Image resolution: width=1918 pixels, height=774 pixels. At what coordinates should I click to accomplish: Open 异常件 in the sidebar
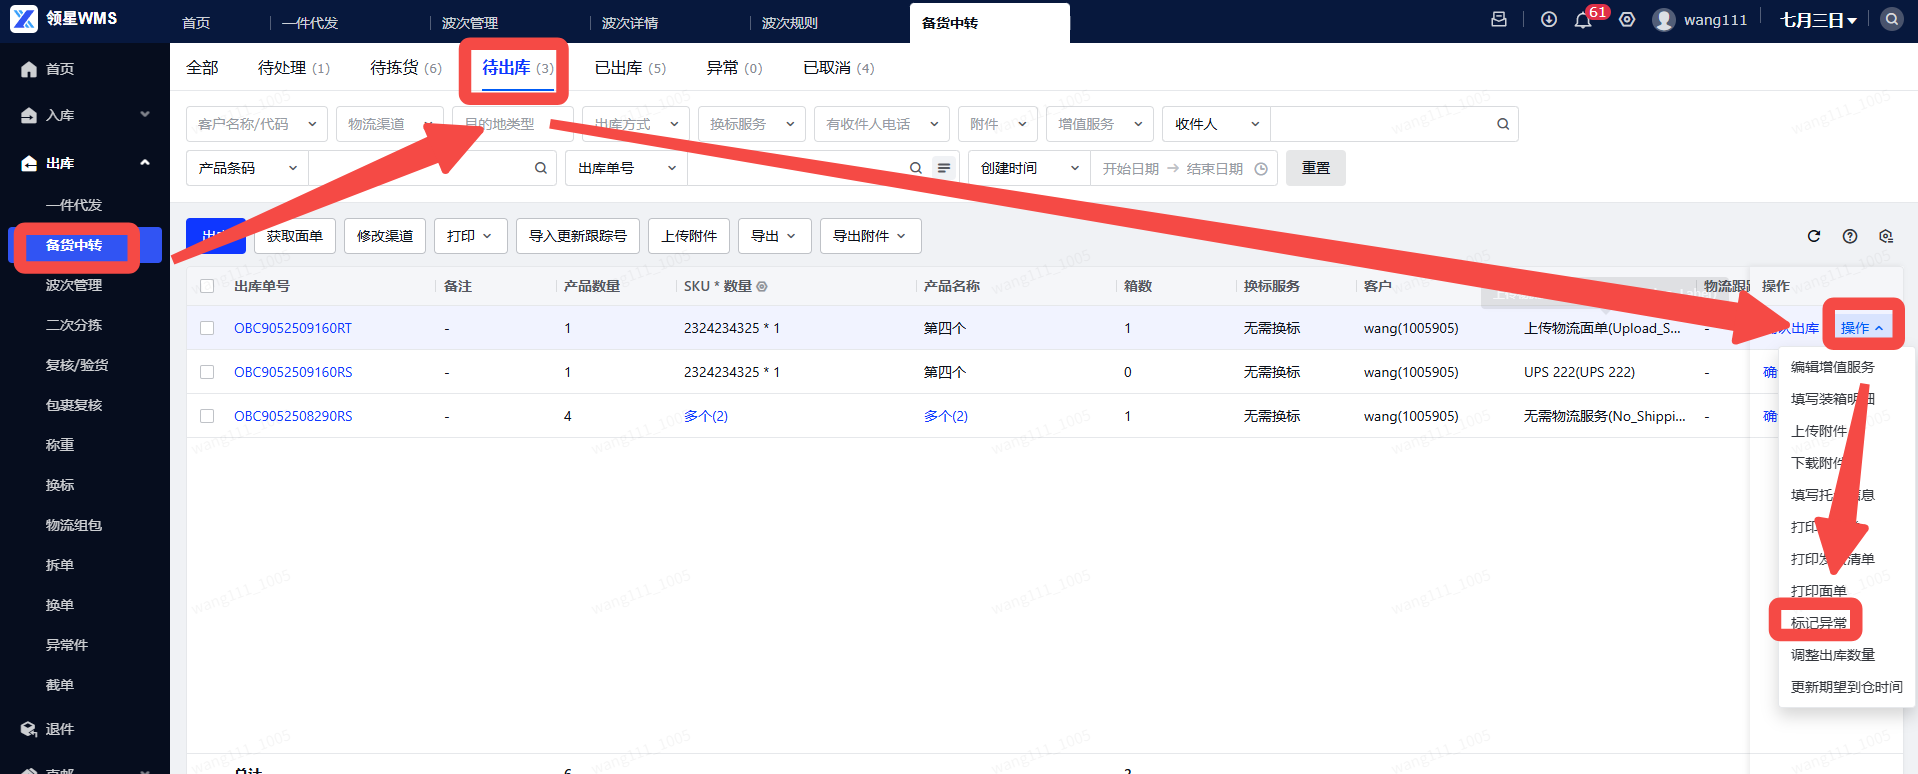coord(67,645)
